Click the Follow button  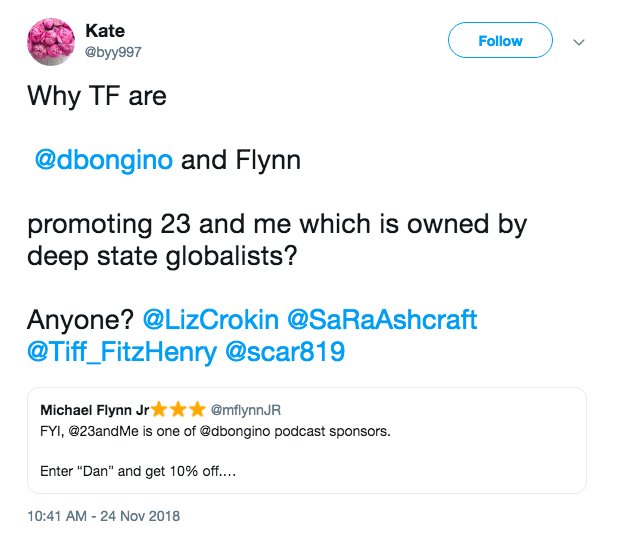point(500,41)
